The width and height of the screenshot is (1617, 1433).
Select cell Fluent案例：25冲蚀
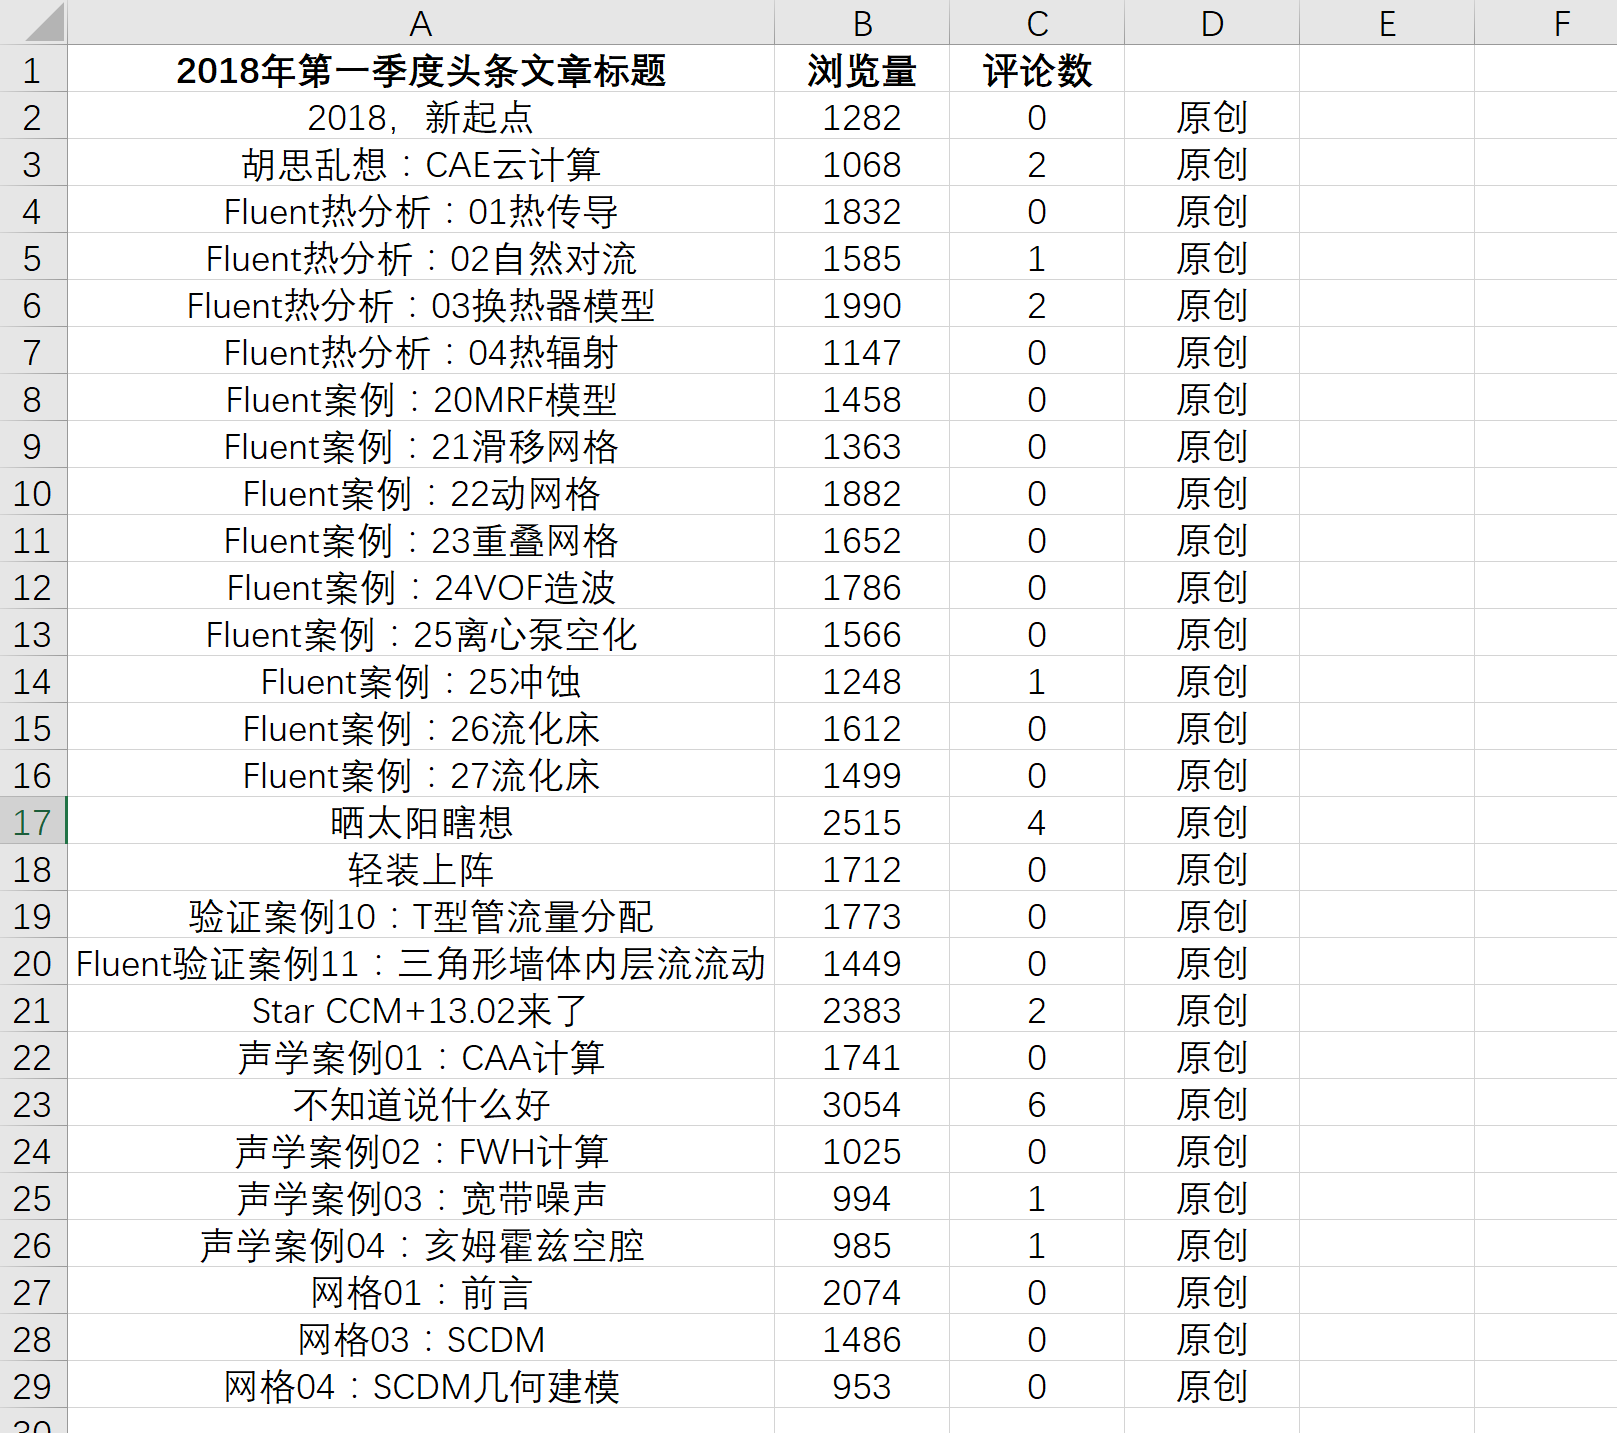(421, 680)
